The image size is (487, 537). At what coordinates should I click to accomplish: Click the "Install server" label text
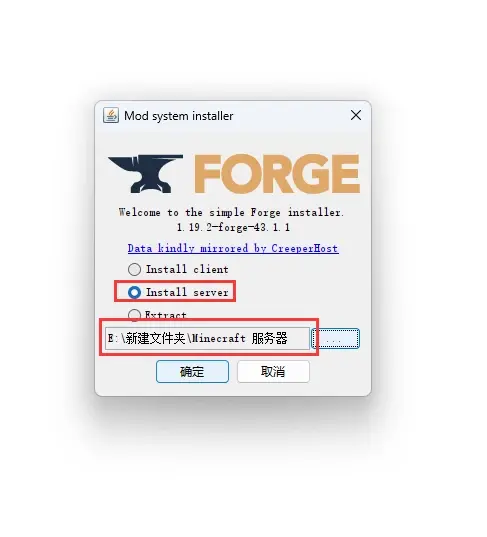pyautogui.click(x=187, y=292)
